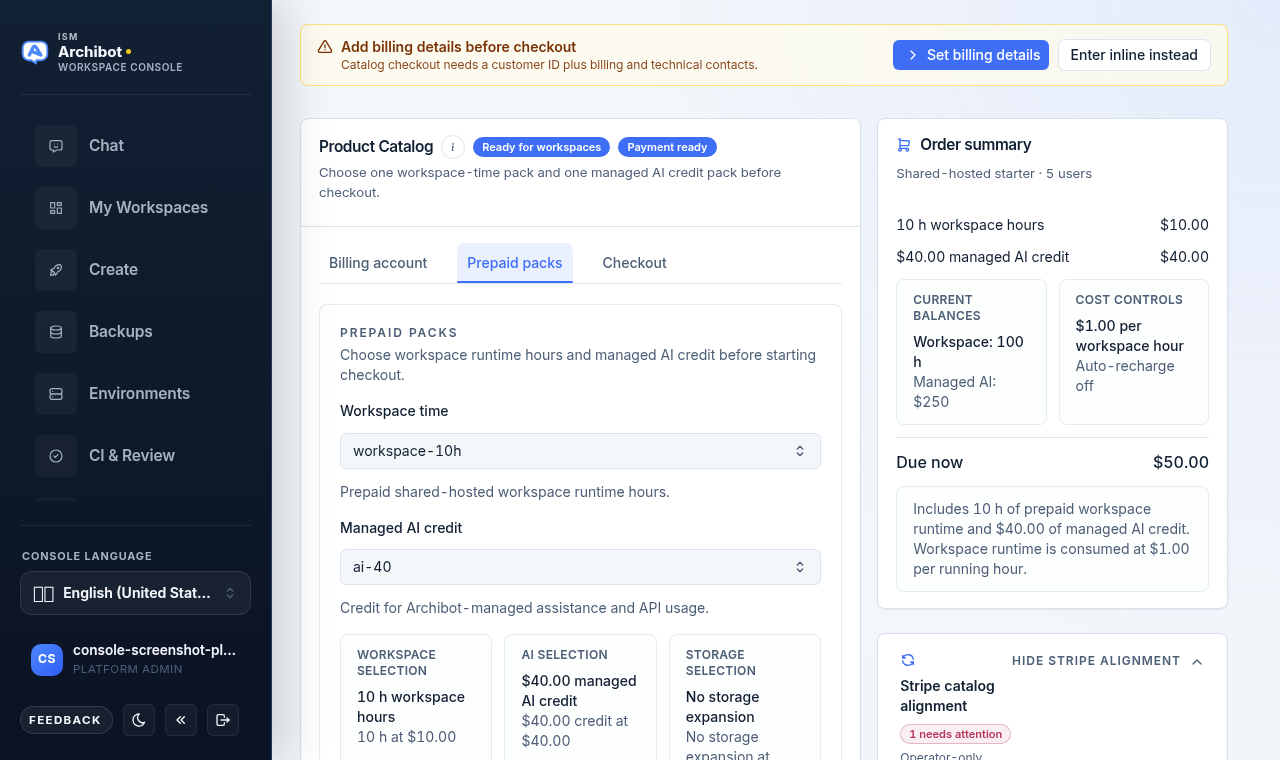Click the 1 needs attention badge
The height and width of the screenshot is (760, 1280).
[955, 734]
